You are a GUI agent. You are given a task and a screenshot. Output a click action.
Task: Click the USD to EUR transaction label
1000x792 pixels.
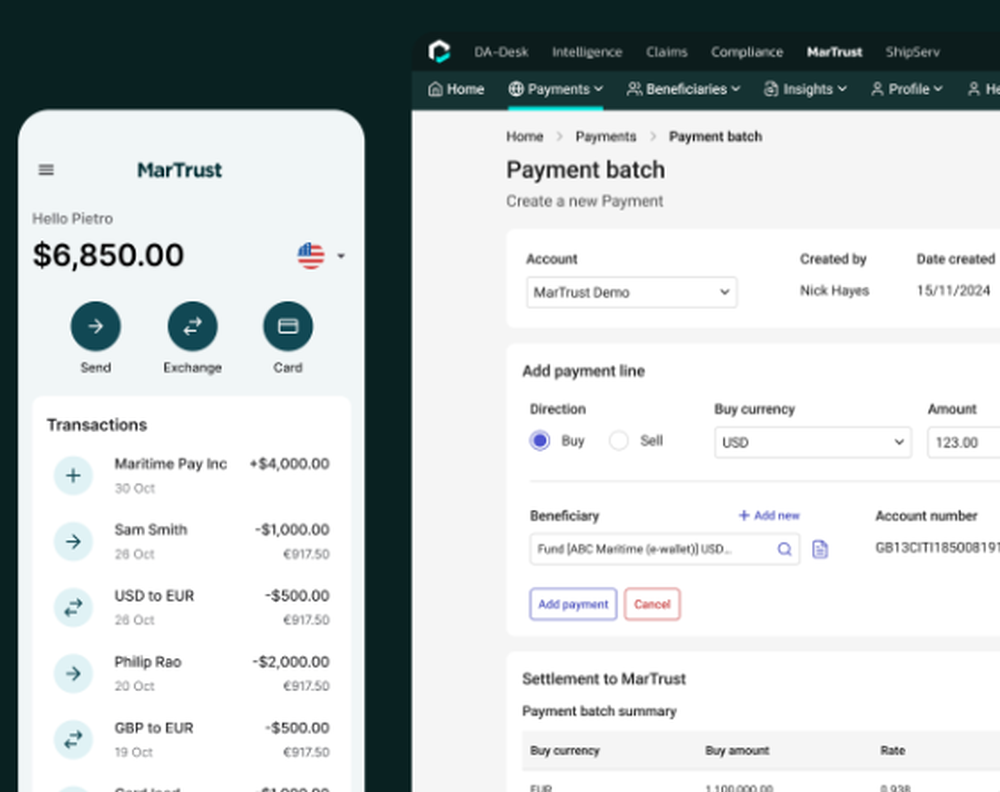154,596
